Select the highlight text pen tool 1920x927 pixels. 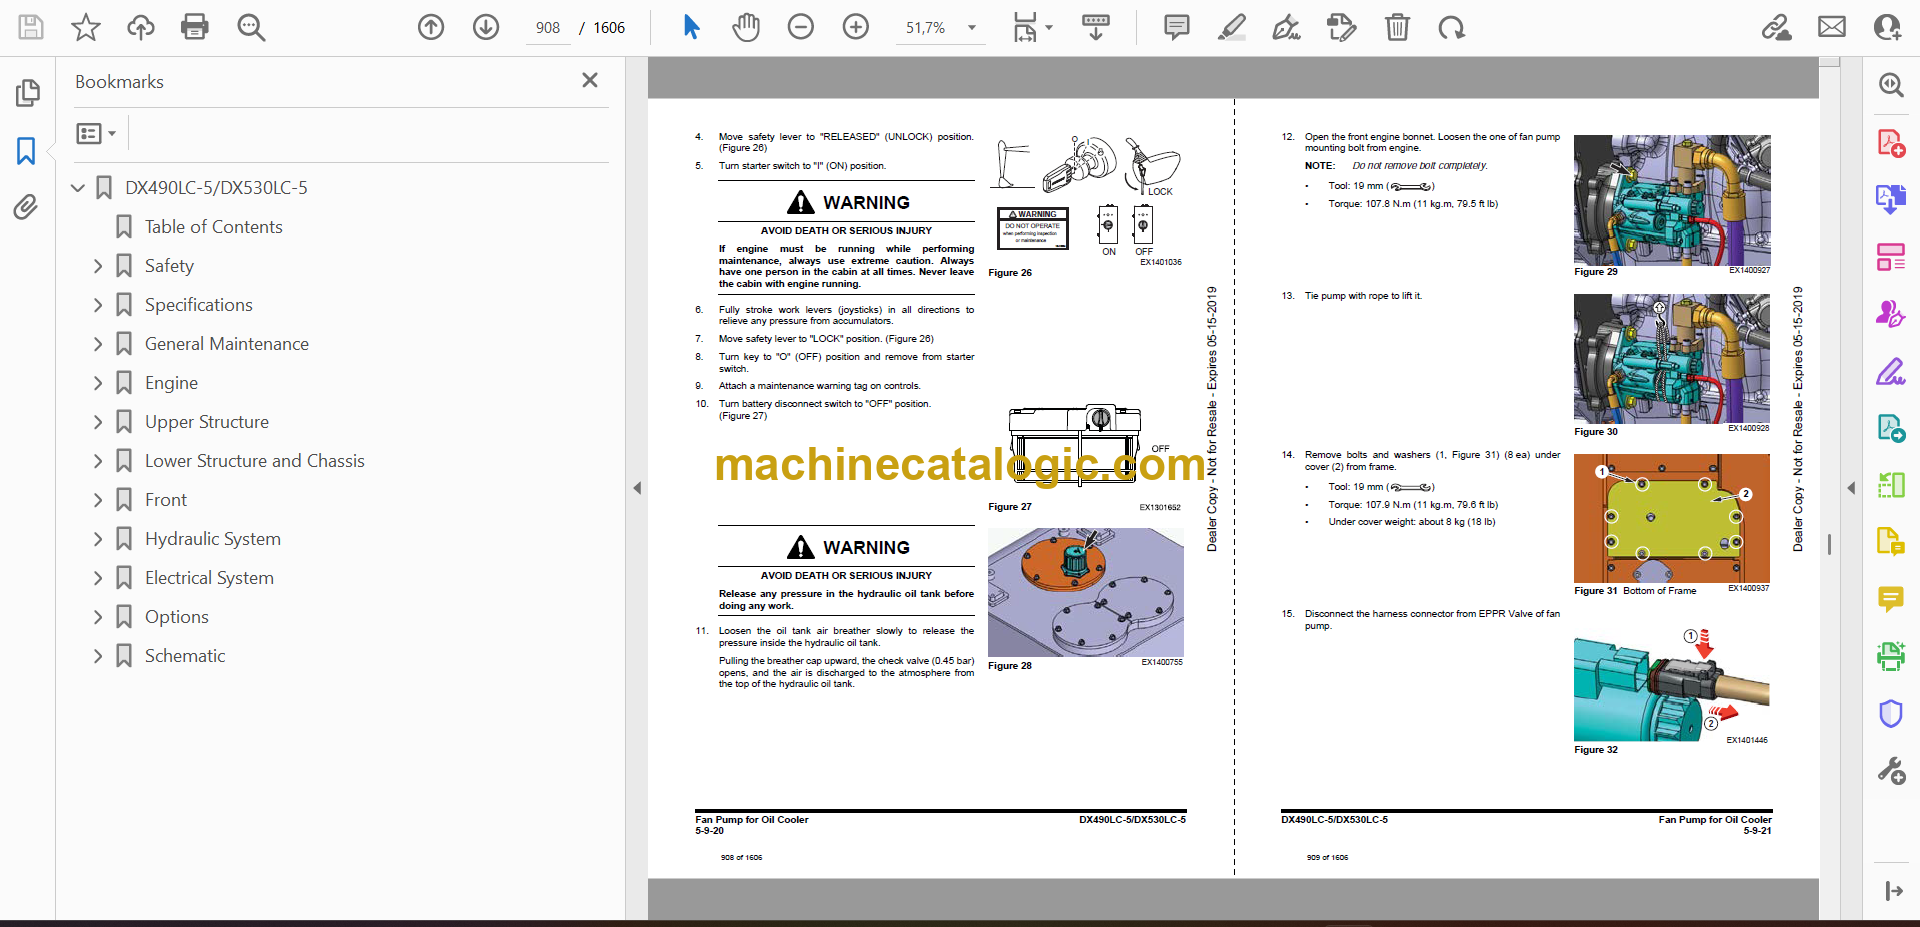pyautogui.click(x=1232, y=27)
